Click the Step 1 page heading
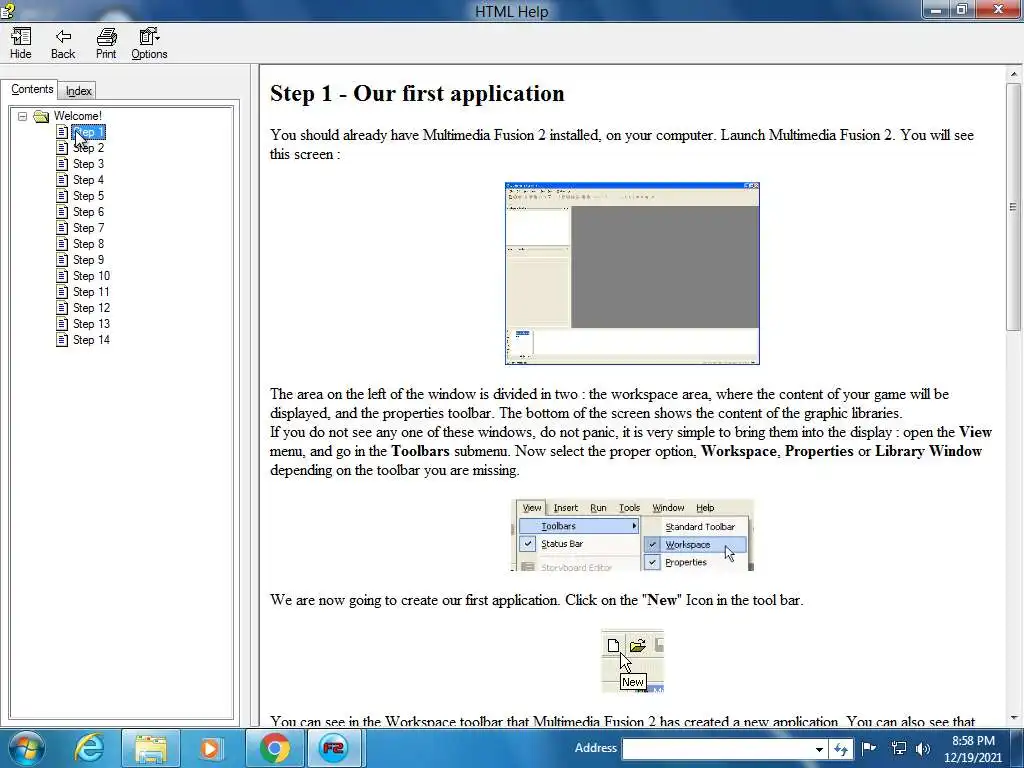The height and width of the screenshot is (768, 1024). [x=417, y=93]
